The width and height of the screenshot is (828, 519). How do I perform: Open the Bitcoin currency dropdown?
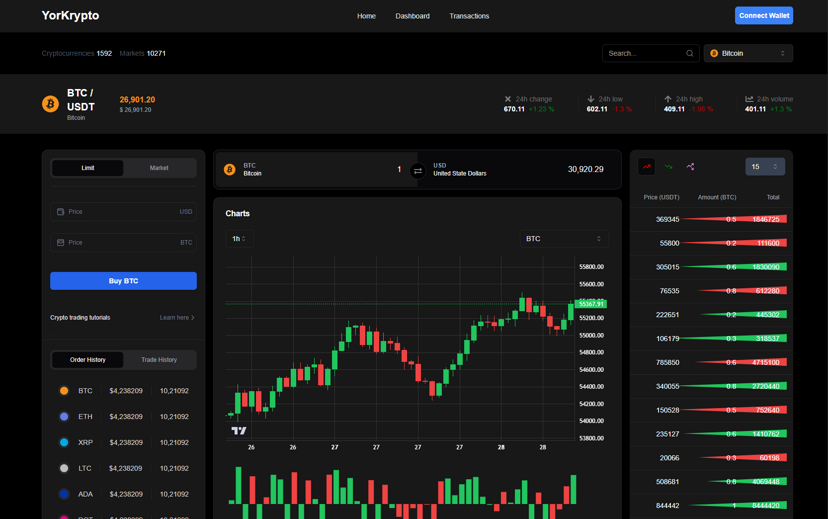[748, 53]
